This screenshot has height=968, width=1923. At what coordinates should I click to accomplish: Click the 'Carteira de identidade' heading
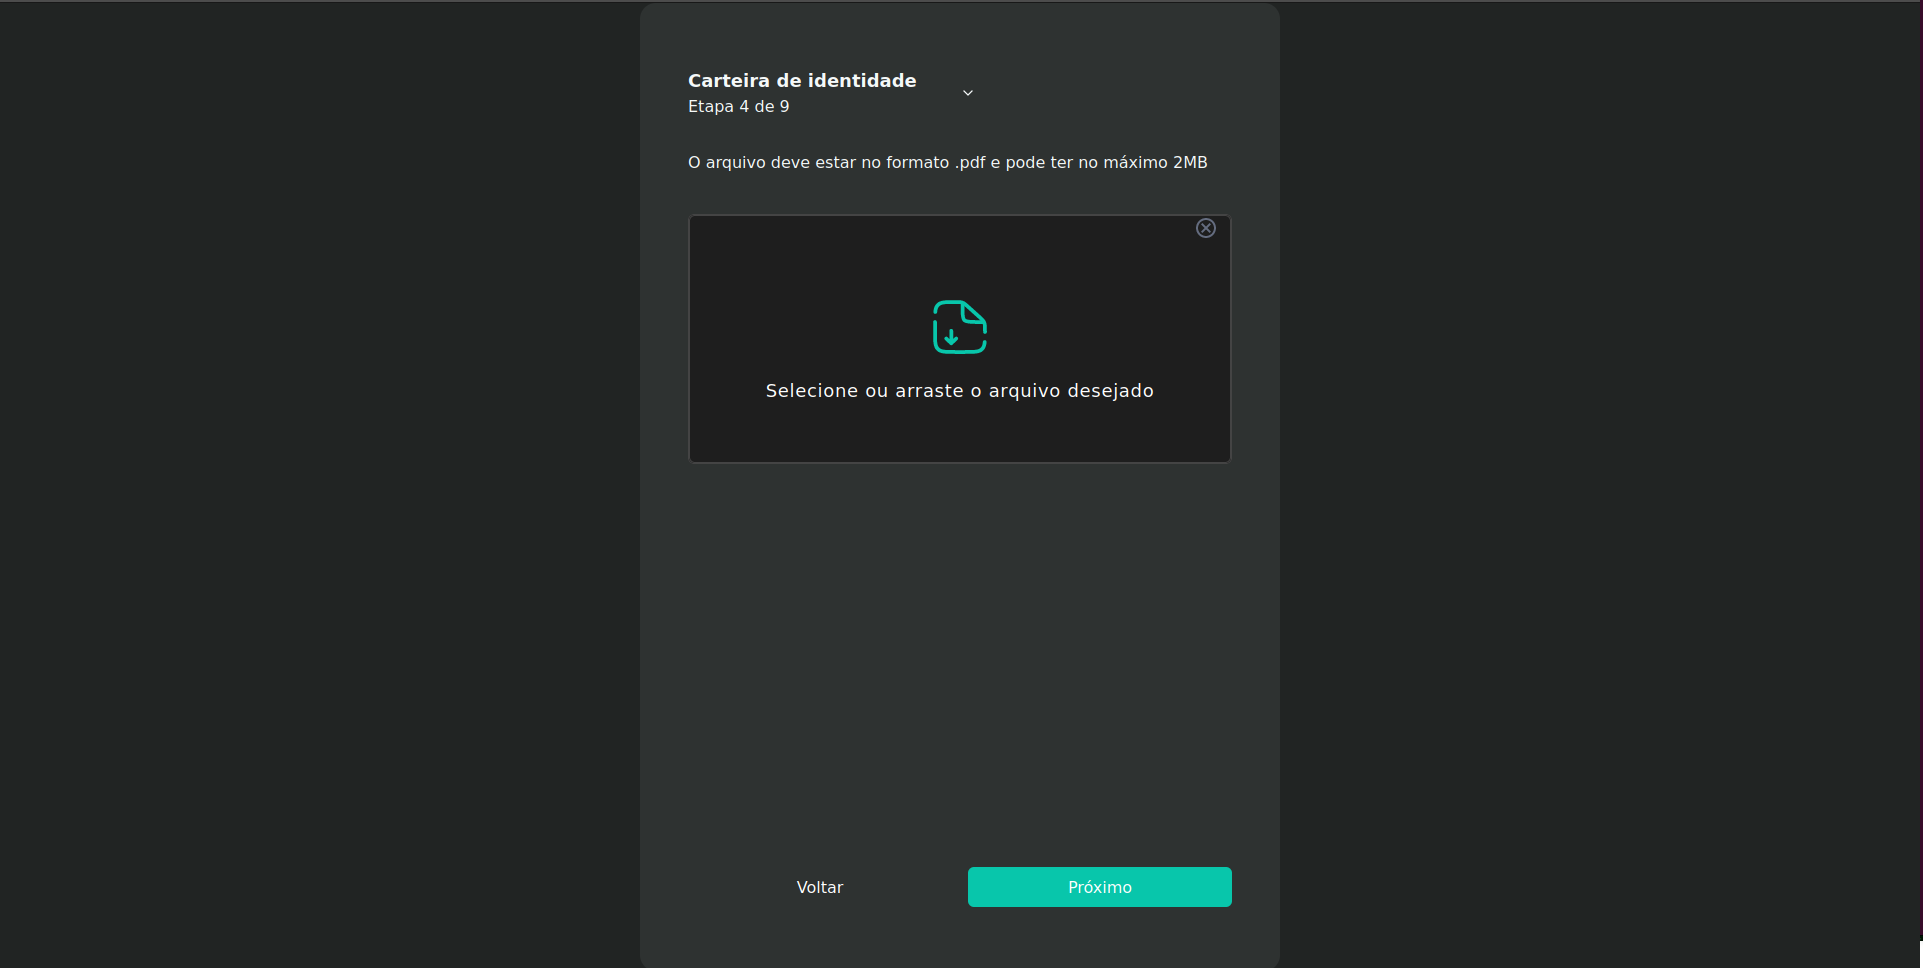coord(802,80)
